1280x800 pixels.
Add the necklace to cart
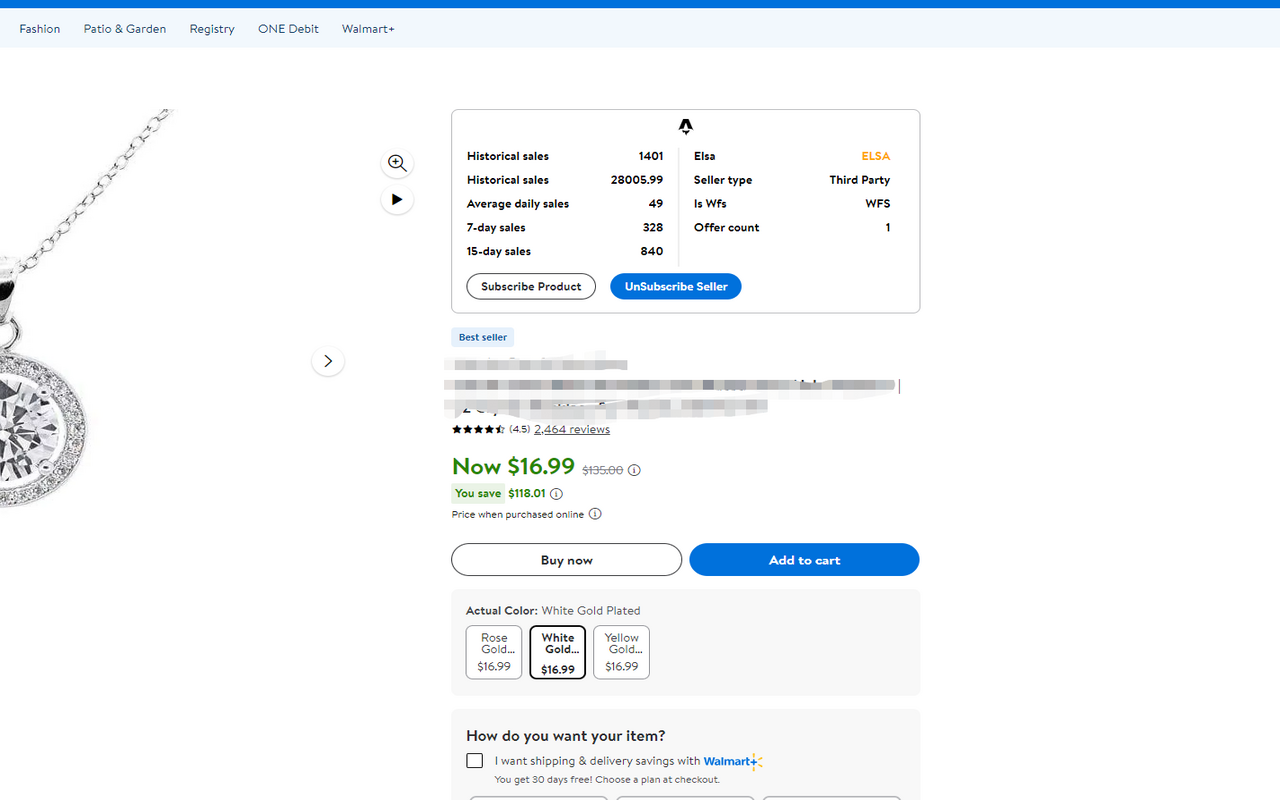(804, 560)
